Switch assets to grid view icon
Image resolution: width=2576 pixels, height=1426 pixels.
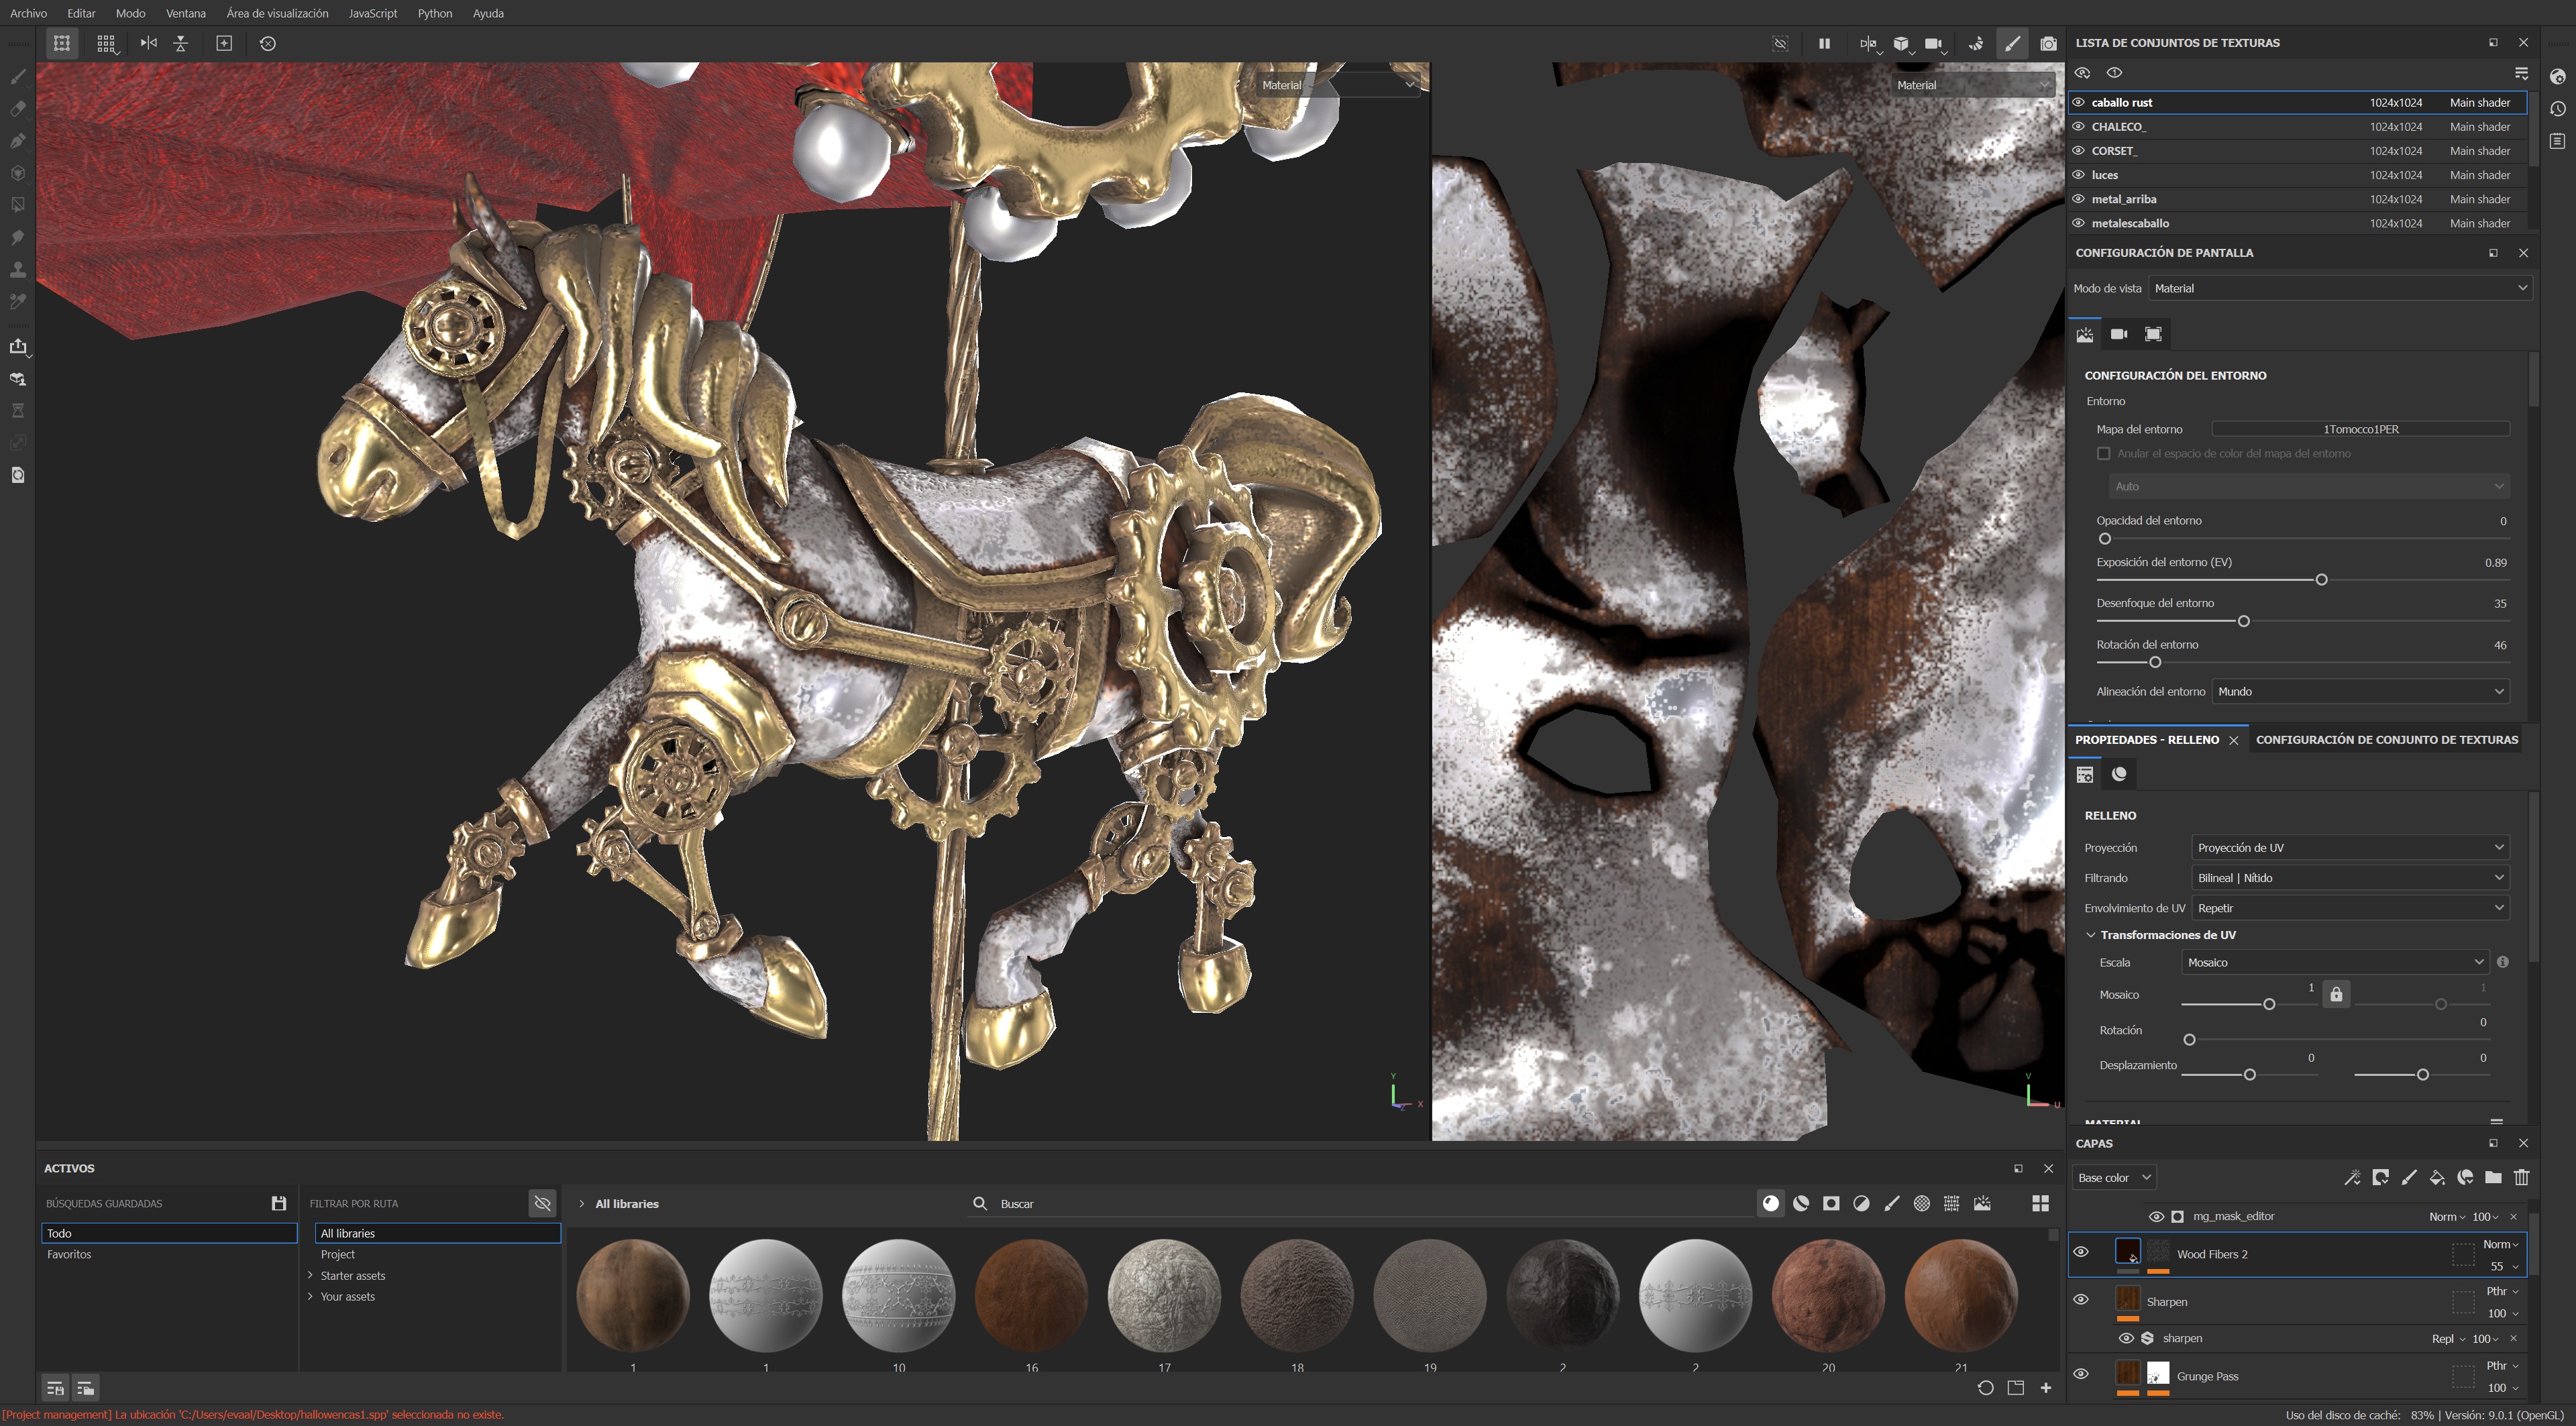[2040, 1203]
